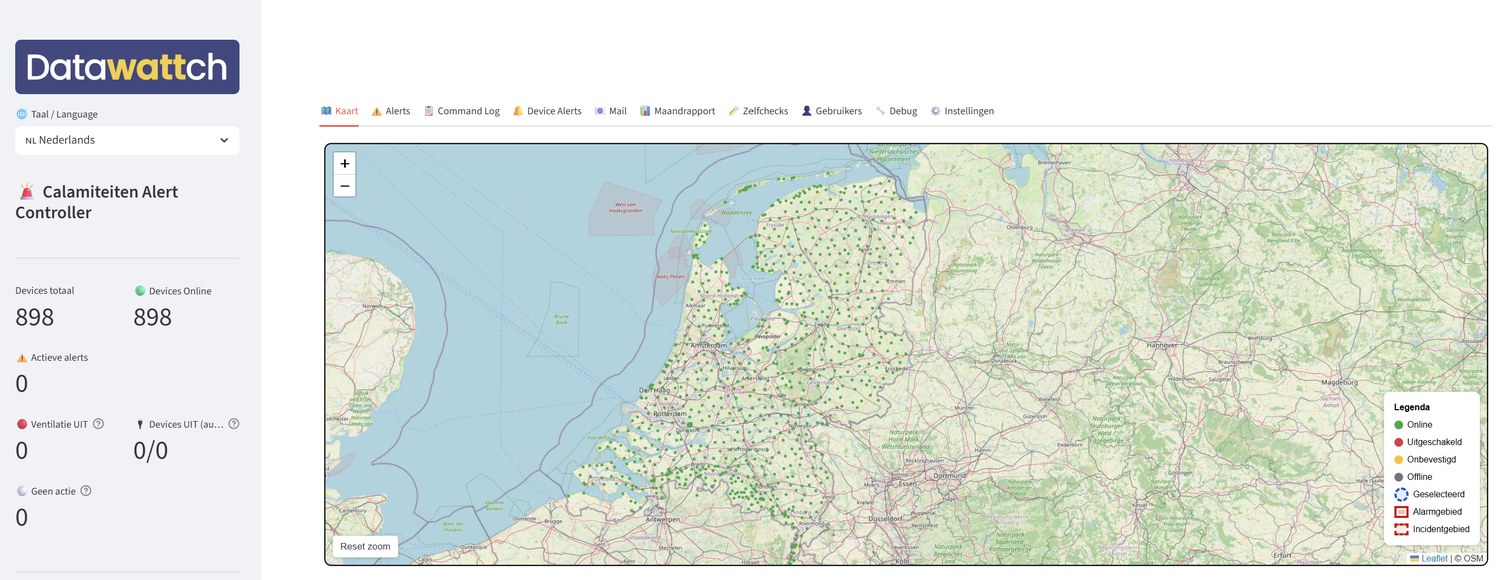Click the map icon on the Kaart tab

[x=326, y=111]
